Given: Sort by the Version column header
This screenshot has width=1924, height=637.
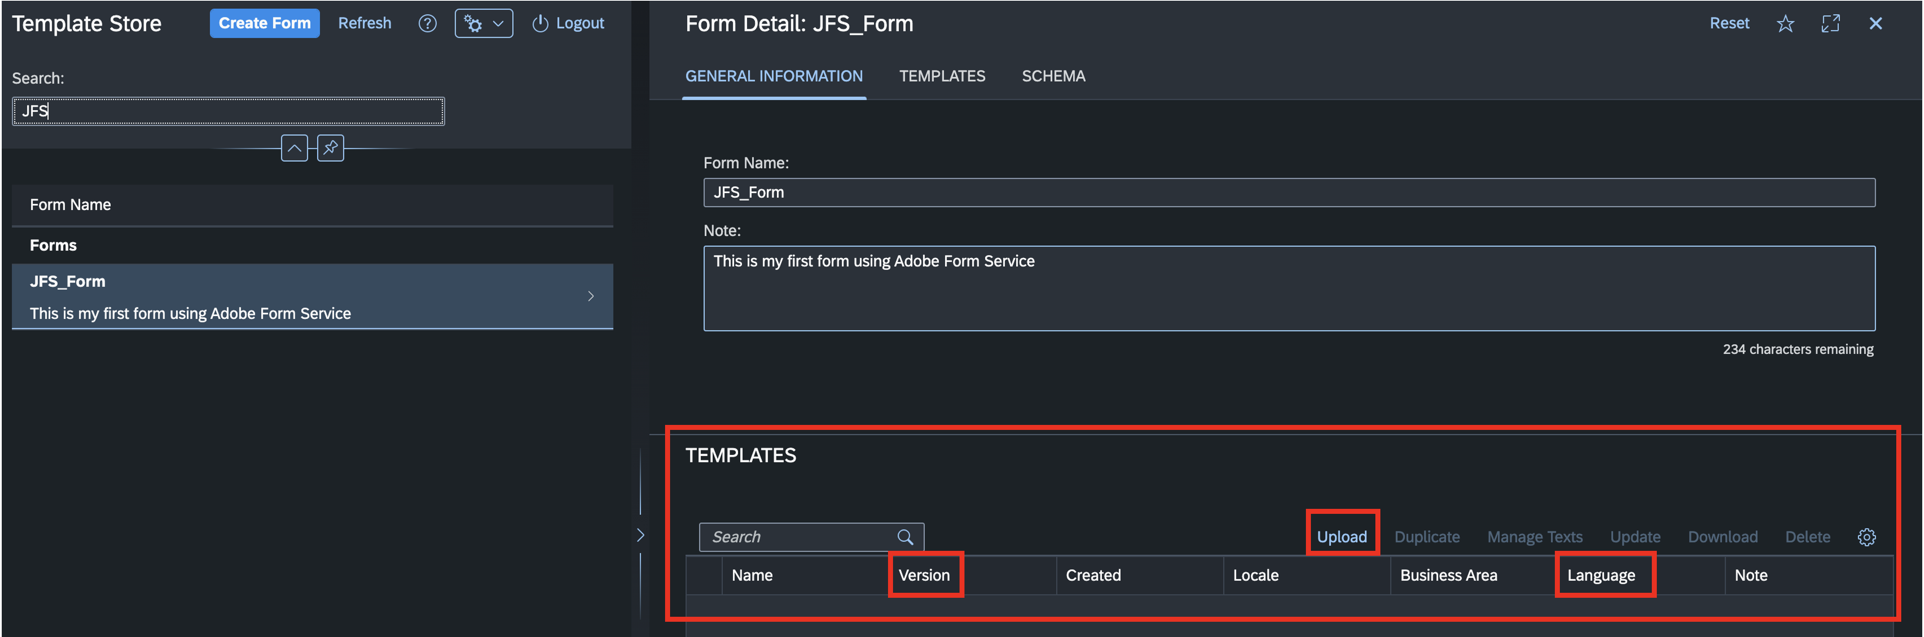Looking at the screenshot, I should point(924,575).
